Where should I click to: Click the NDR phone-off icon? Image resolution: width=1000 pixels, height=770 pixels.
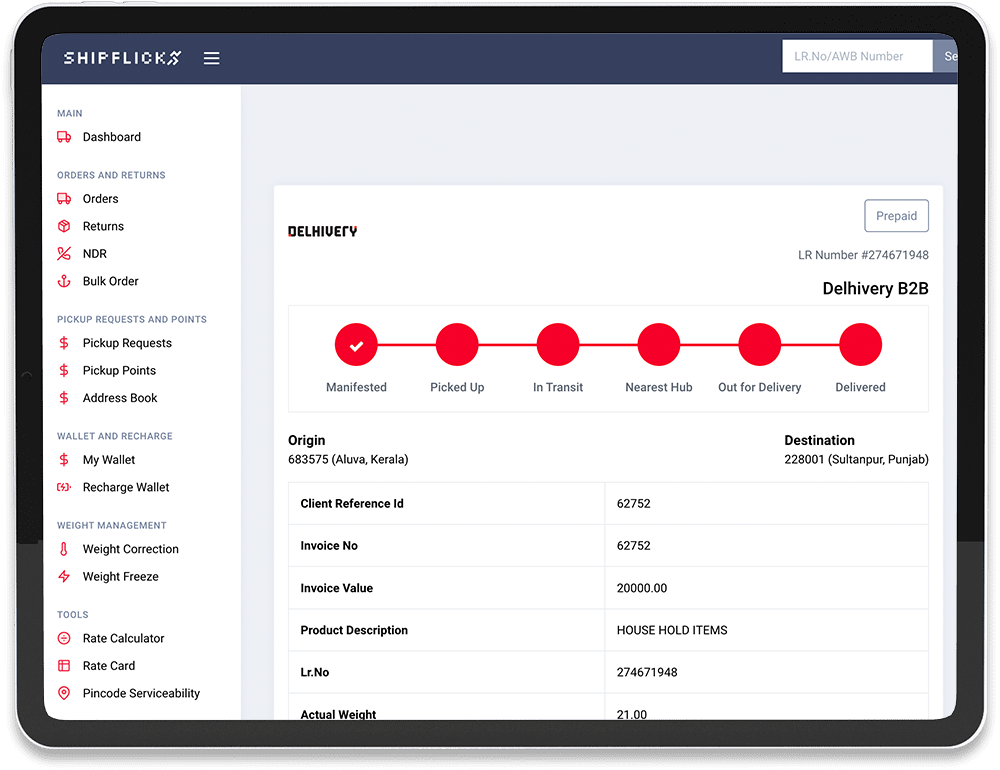pos(64,253)
